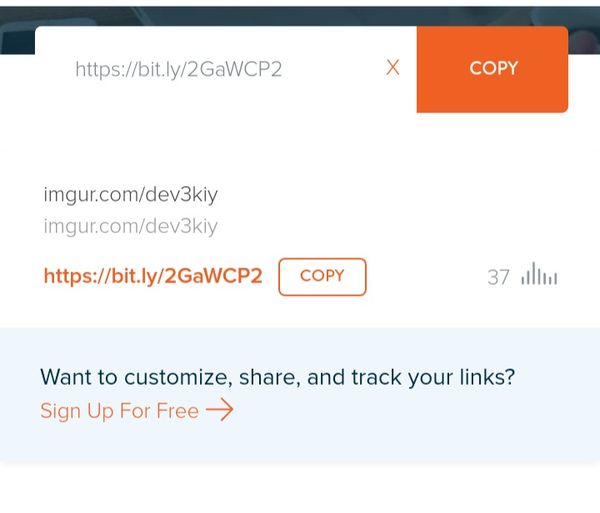Click the 37 clicks counter

pos(498,277)
